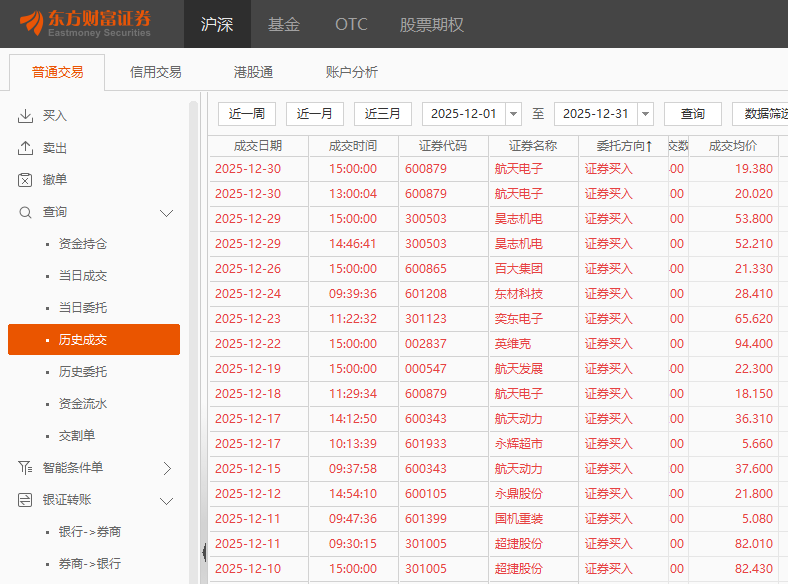Open 历史委托 in the sidebar
Viewport: 788px width, 584px height.
[x=83, y=372]
